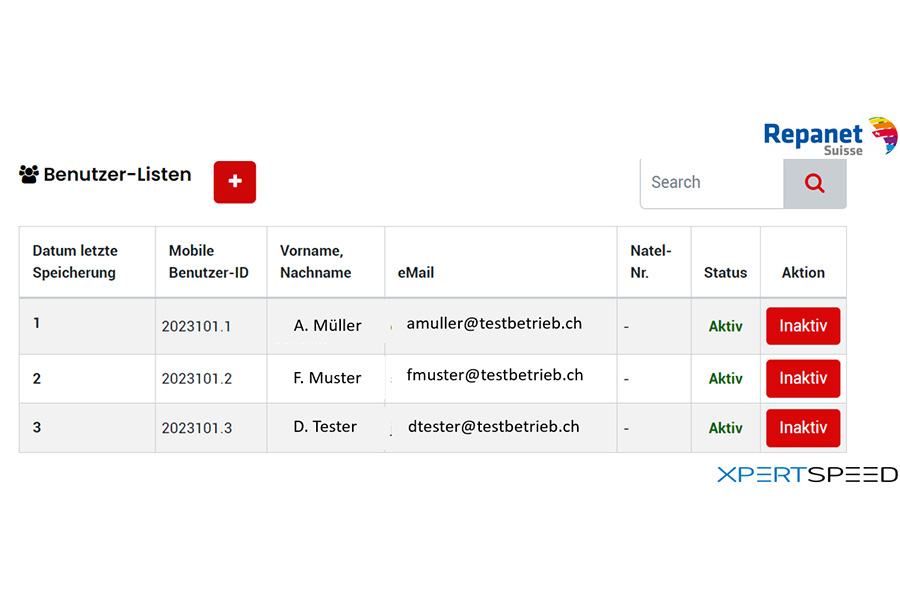This screenshot has height=600, width=900.
Task: Select email amuller@testbetrieb.ch
Action: pyautogui.click(x=494, y=324)
